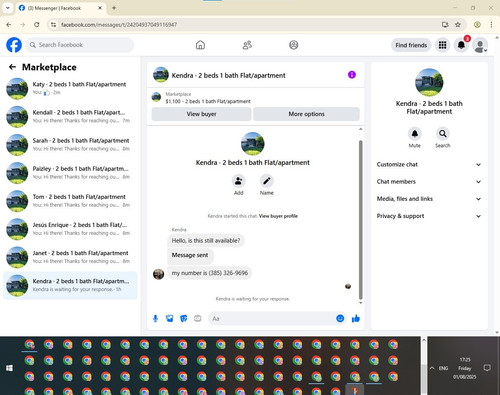Click the back arrow beside Marketplace

[12, 67]
